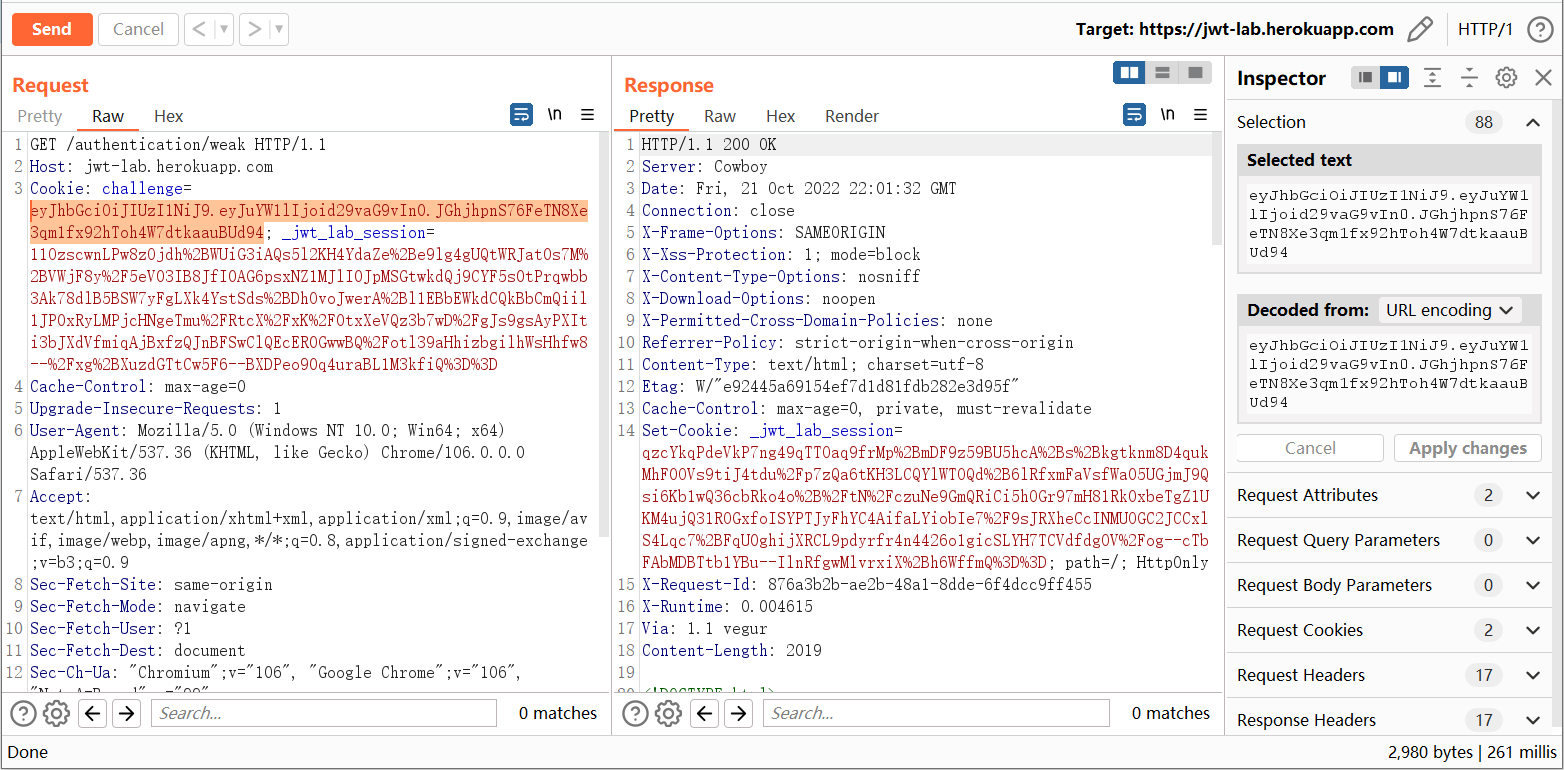Open help via top-right question icon
Screen dimensions: 1564x770
click(x=1540, y=29)
